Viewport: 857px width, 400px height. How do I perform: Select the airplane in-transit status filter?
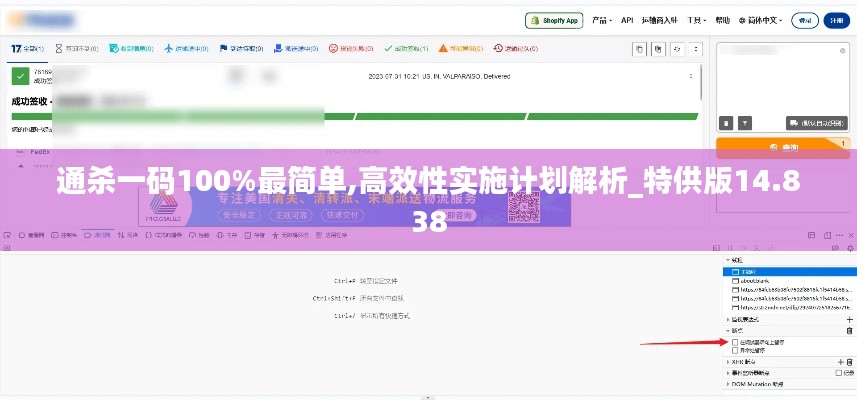tap(186, 49)
